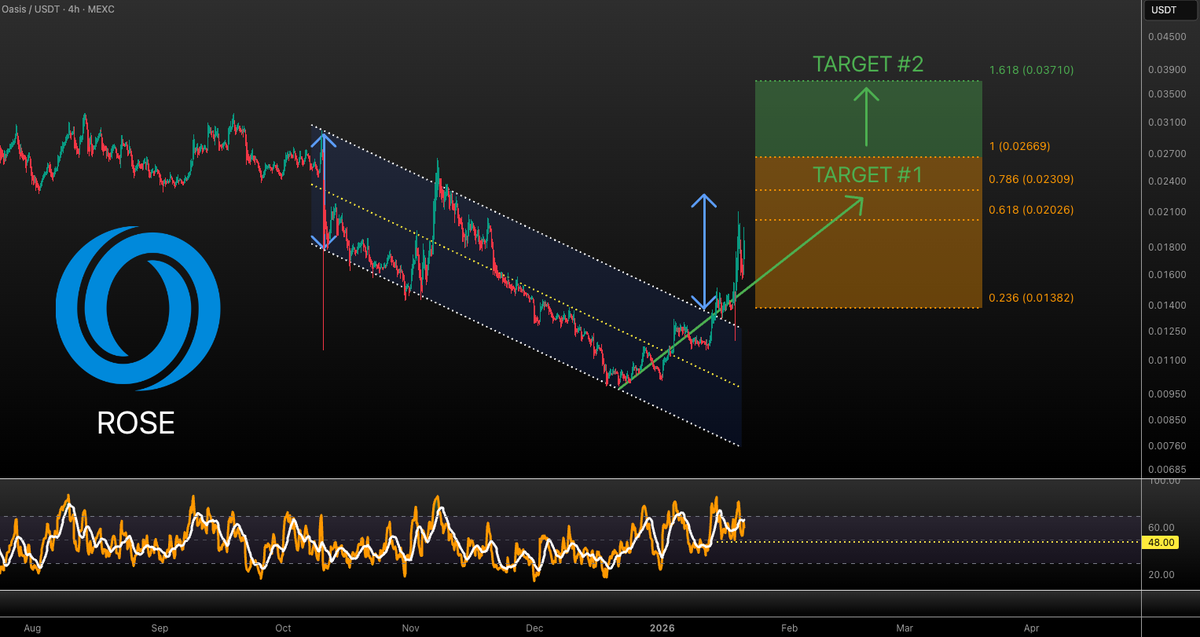
Task: Click the 0.02700 price axis label
Action: 1165,153
